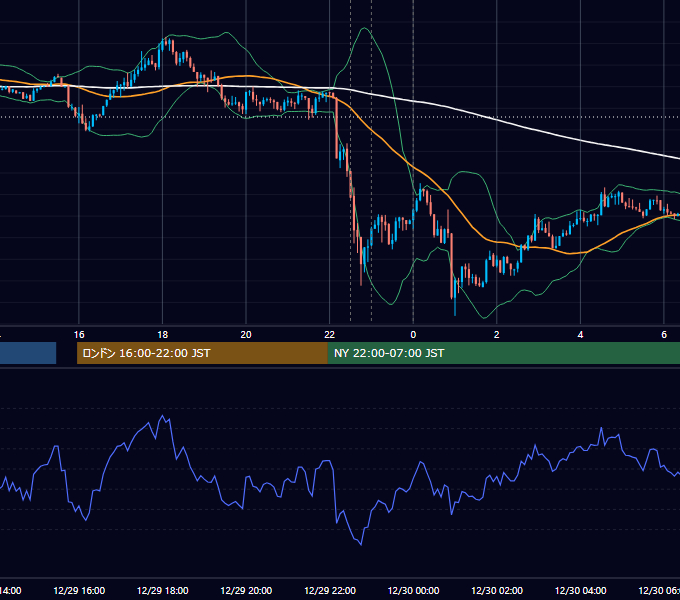Click the '16' hour label on the price chart axis
The height and width of the screenshot is (600, 680).
tap(79, 335)
